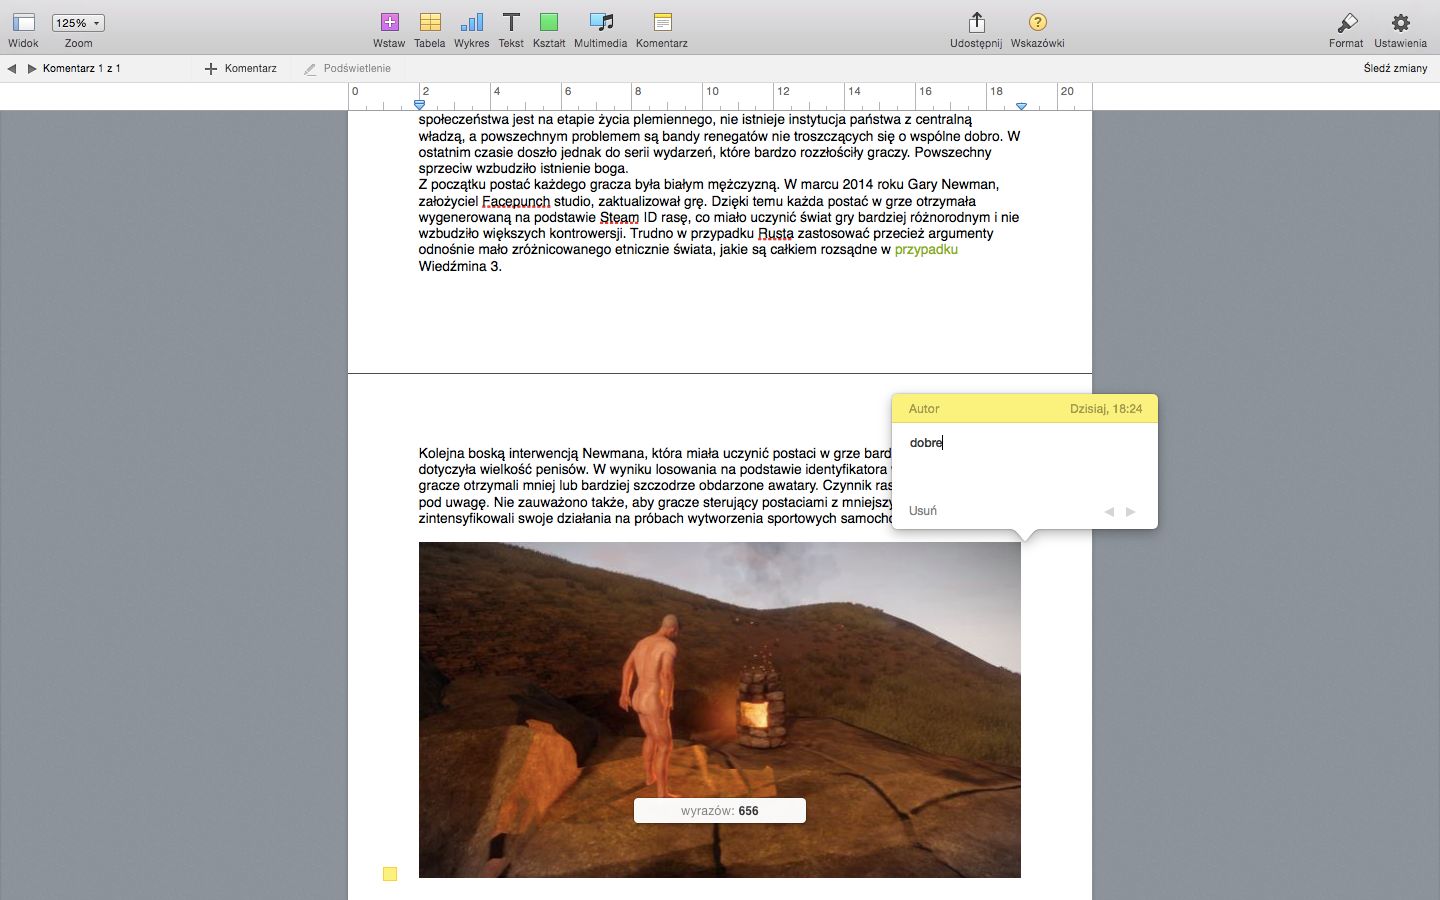The width and height of the screenshot is (1440, 900).
Task: Insert a table with Tabela icon
Action: (x=430, y=22)
